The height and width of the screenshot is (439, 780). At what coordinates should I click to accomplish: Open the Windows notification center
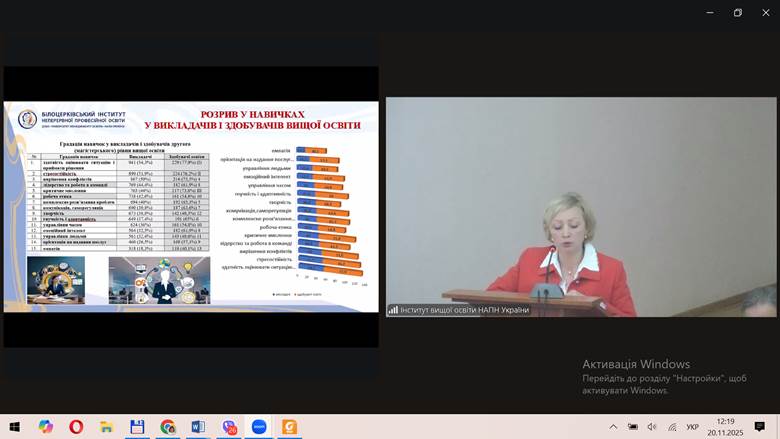[761, 427]
